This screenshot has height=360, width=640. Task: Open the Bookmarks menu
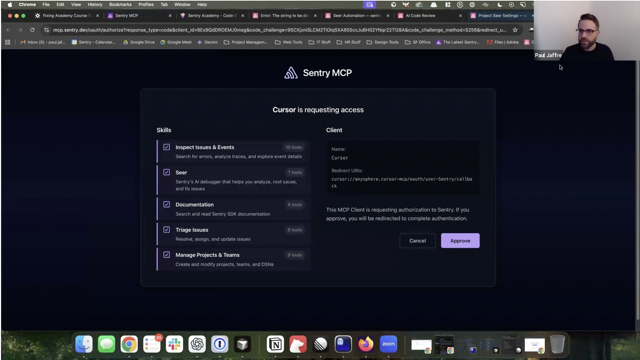120,4
